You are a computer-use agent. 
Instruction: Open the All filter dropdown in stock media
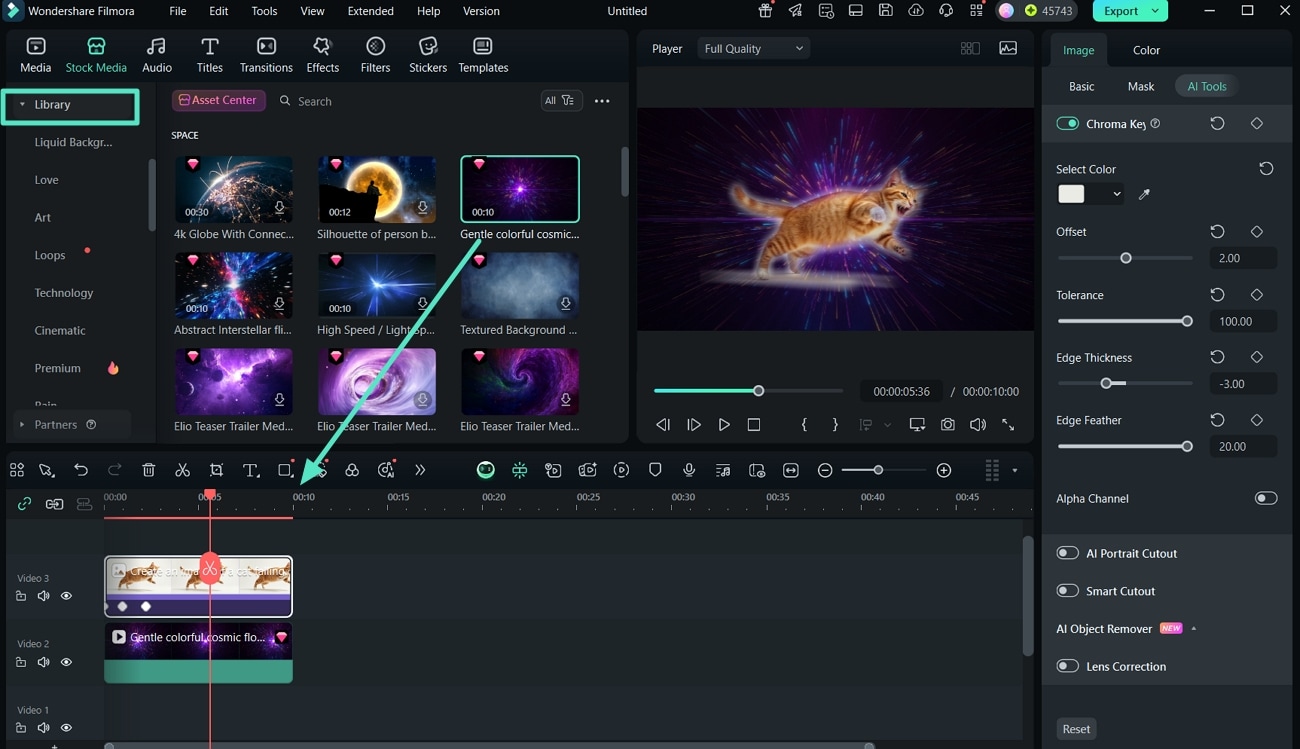(x=560, y=101)
